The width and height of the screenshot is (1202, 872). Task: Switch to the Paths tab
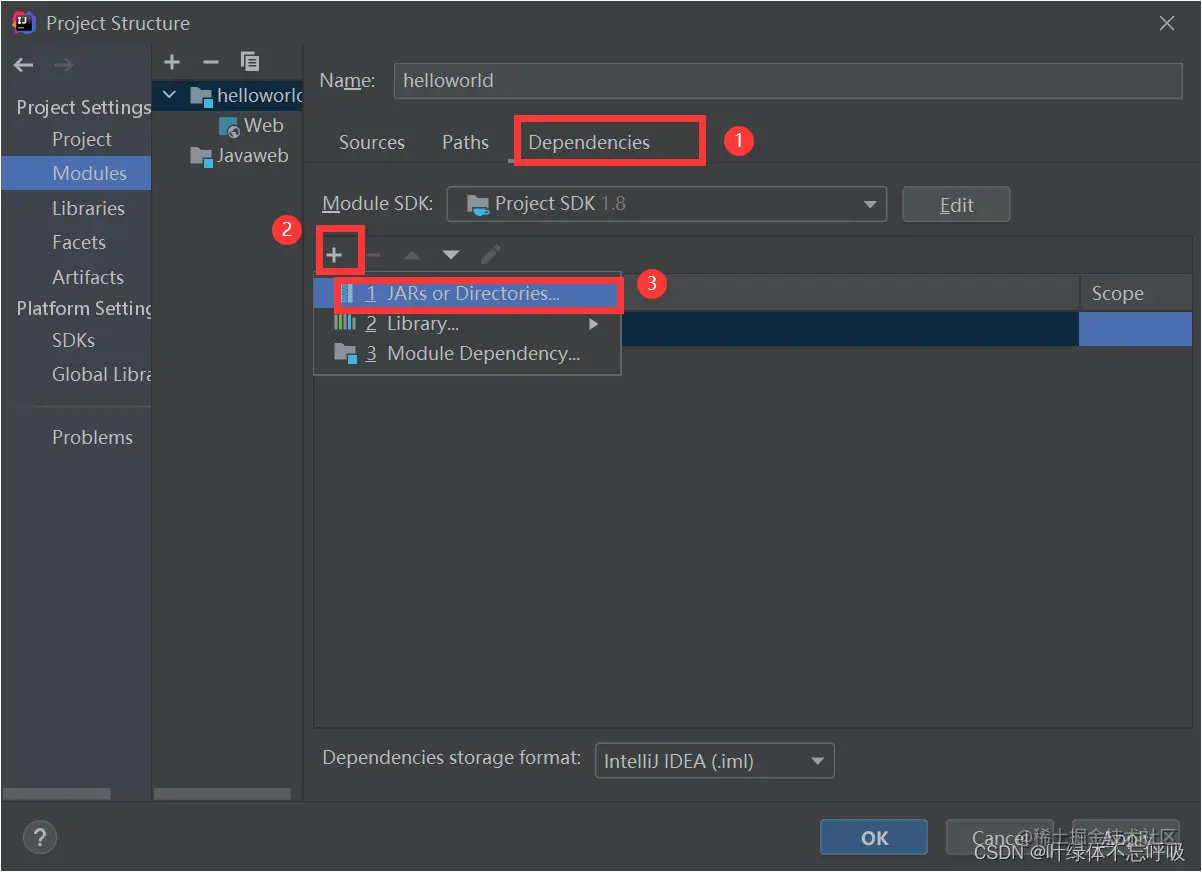(x=466, y=142)
